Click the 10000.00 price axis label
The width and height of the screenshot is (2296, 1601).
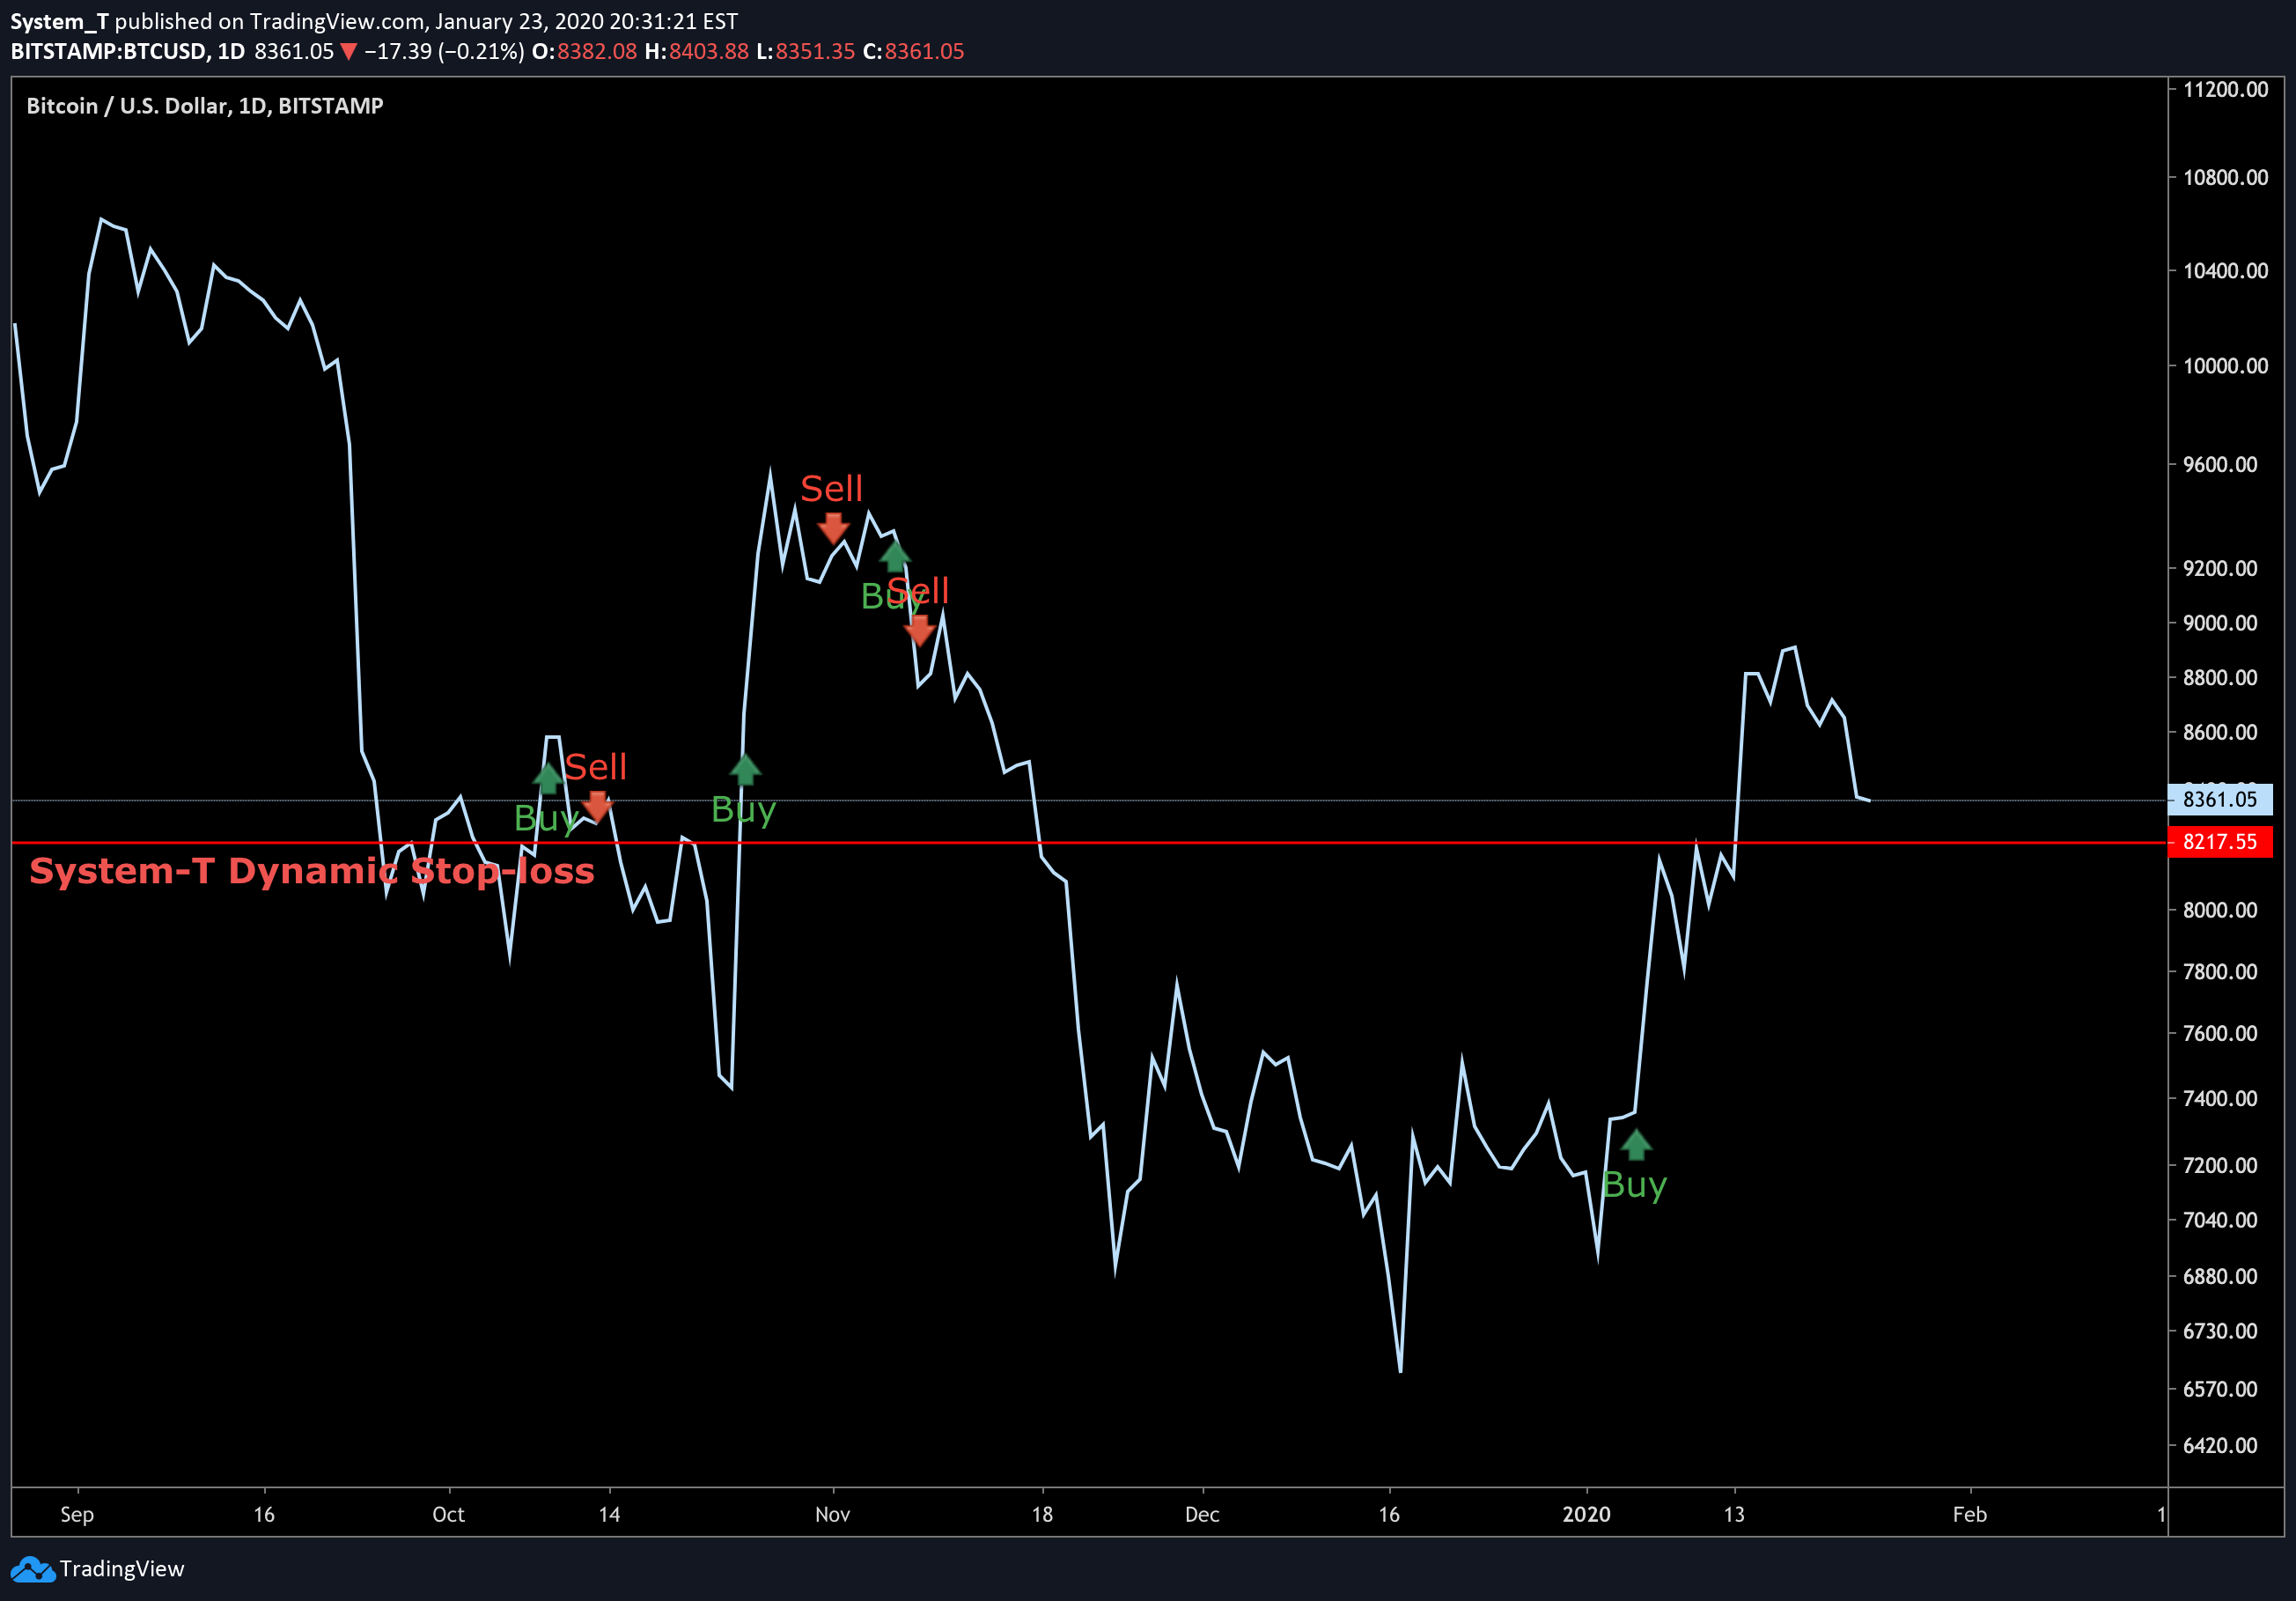coord(2226,366)
